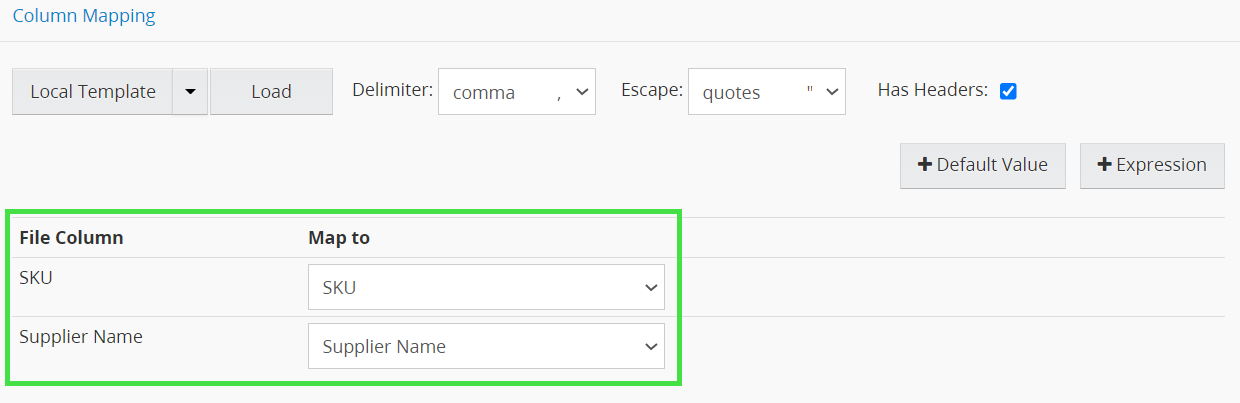Select the Supplier Name file column label

click(81, 337)
